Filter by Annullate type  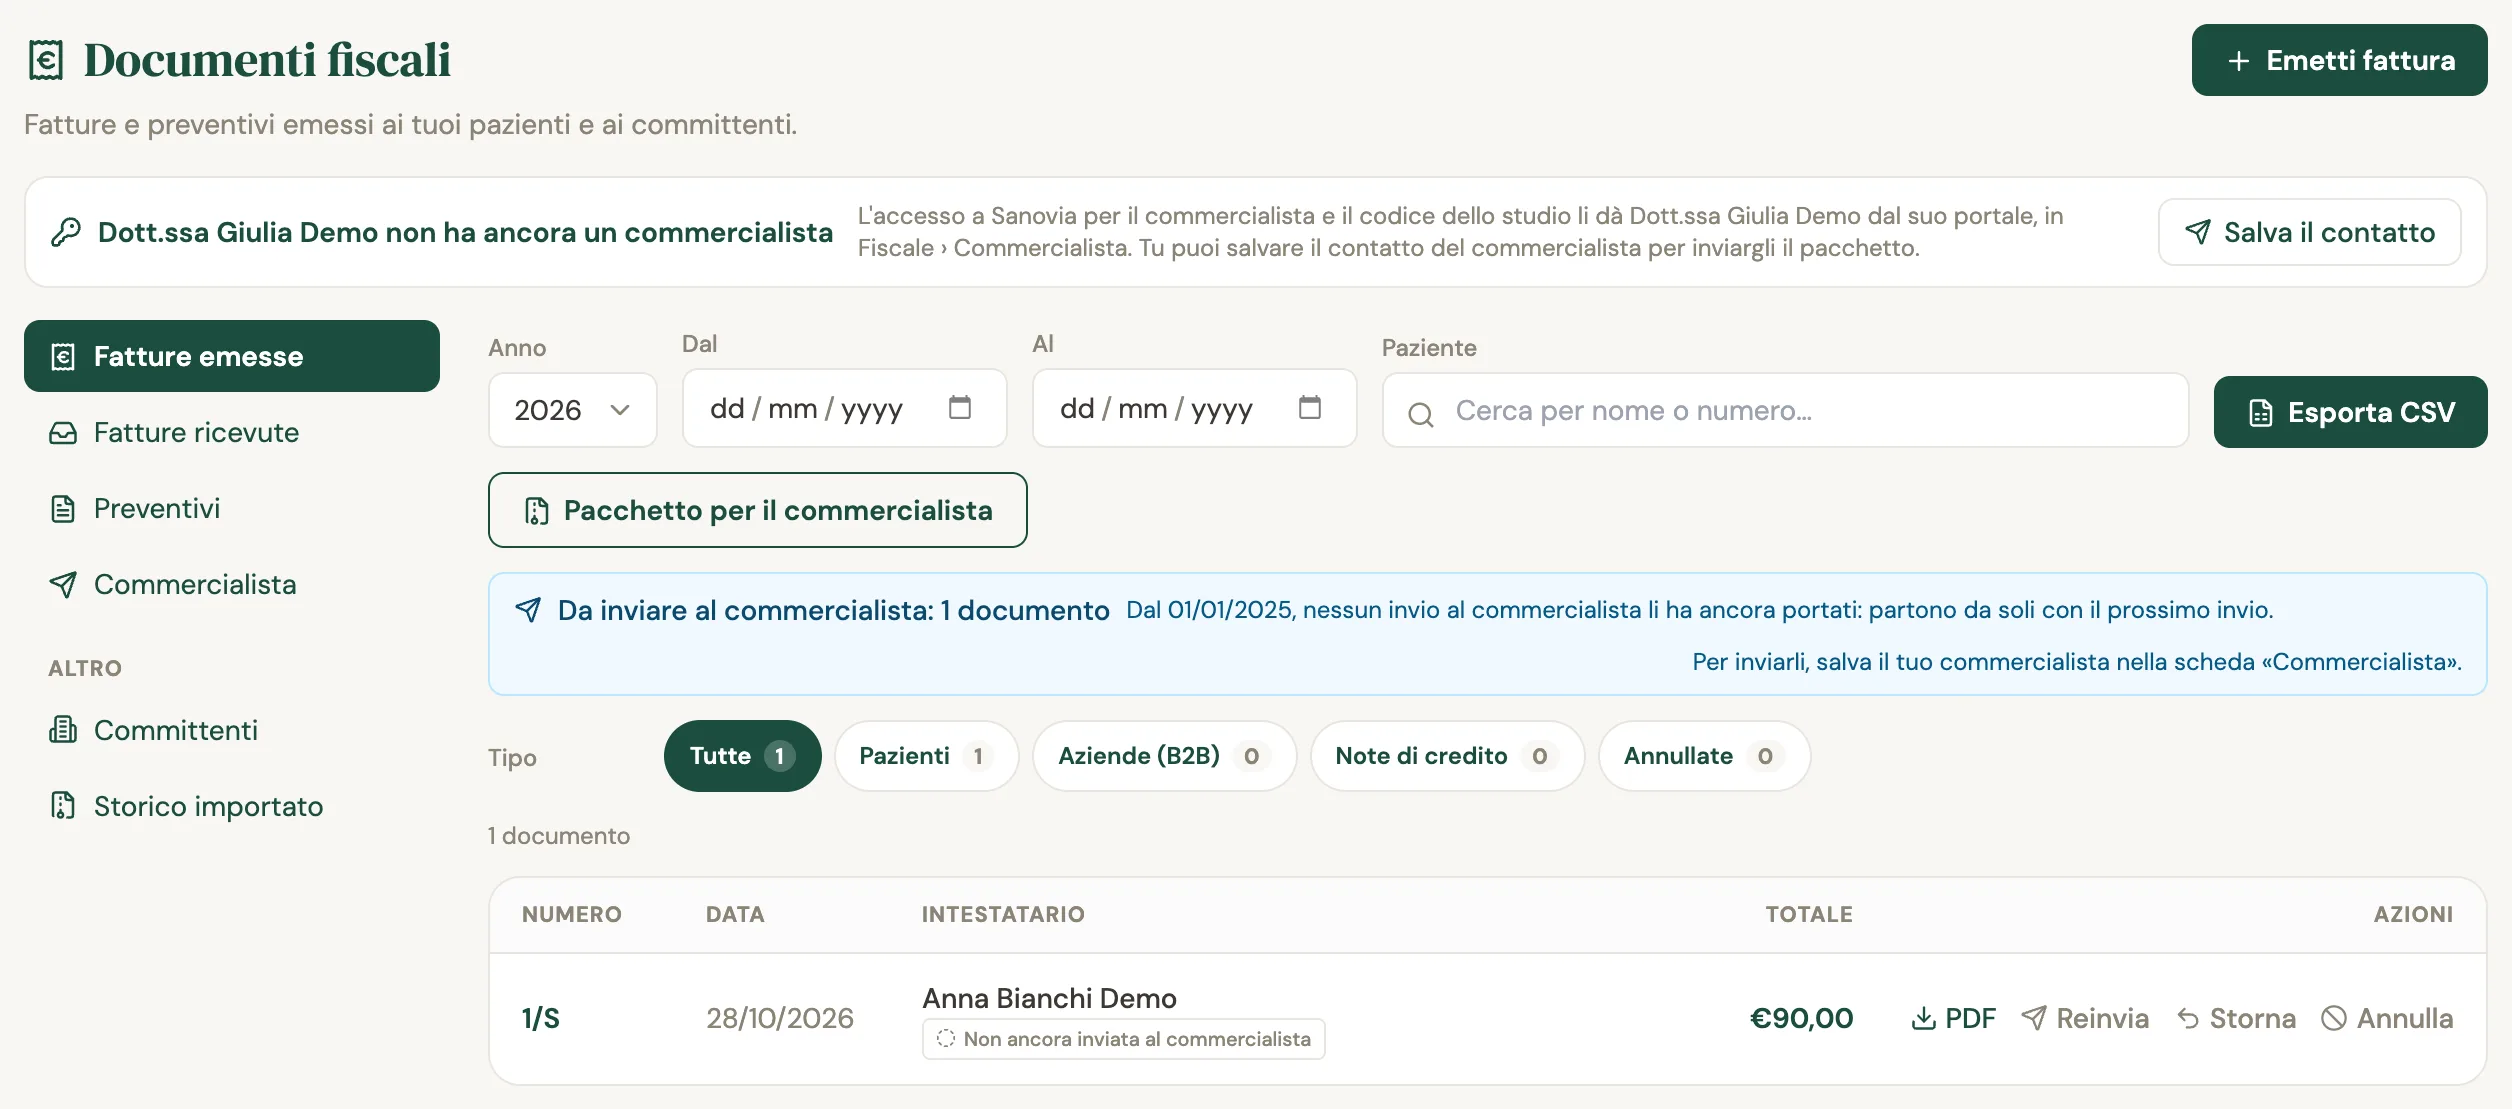coord(1704,756)
